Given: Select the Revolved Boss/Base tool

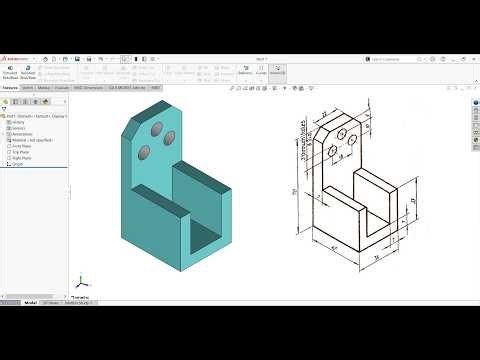Looking at the screenshot, I should [28, 73].
